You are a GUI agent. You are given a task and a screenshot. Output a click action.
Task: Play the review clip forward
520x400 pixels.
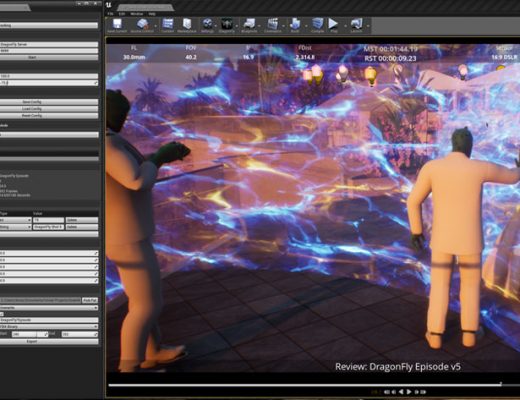(x=409, y=392)
